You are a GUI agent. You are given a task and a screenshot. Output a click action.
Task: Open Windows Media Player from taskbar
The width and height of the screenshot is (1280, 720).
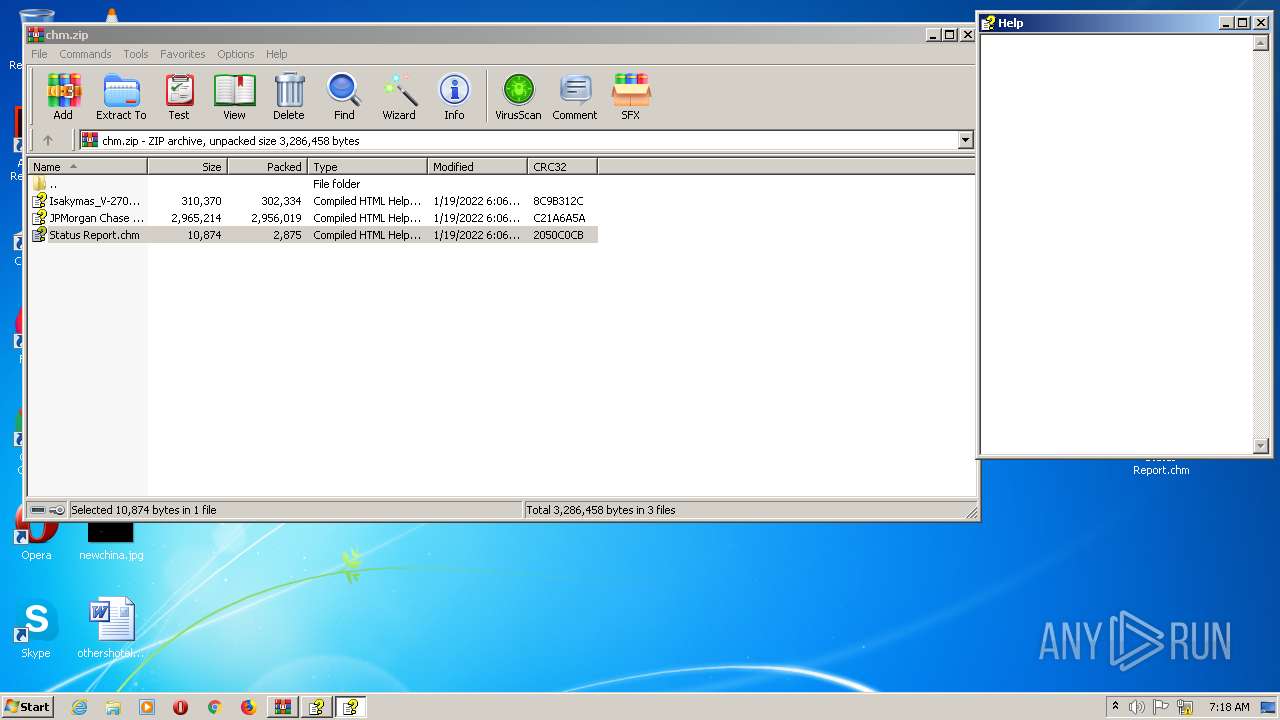[147, 707]
